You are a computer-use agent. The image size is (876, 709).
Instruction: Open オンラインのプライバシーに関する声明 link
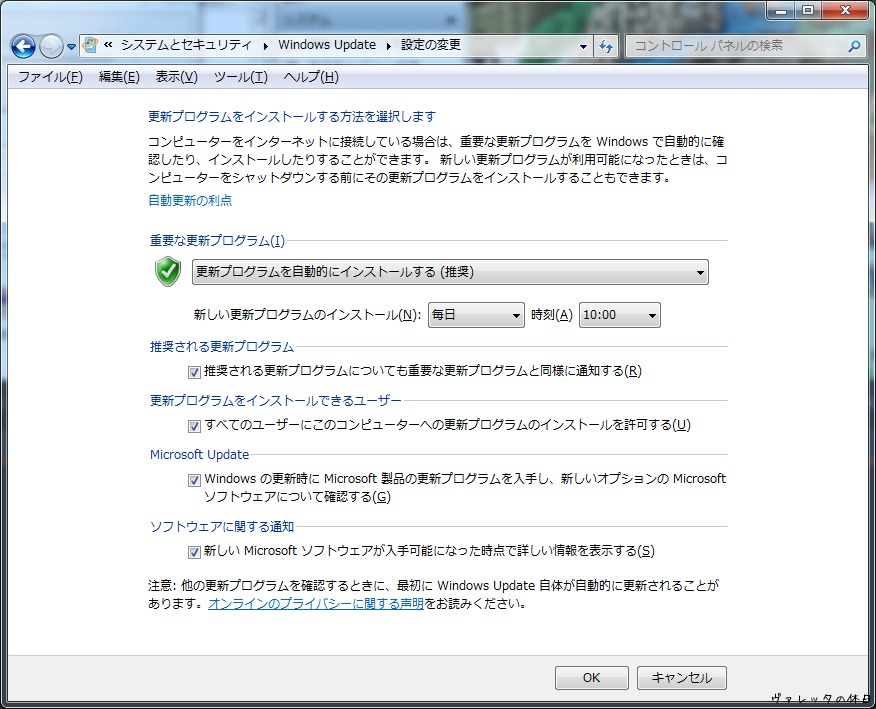point(316,604)
